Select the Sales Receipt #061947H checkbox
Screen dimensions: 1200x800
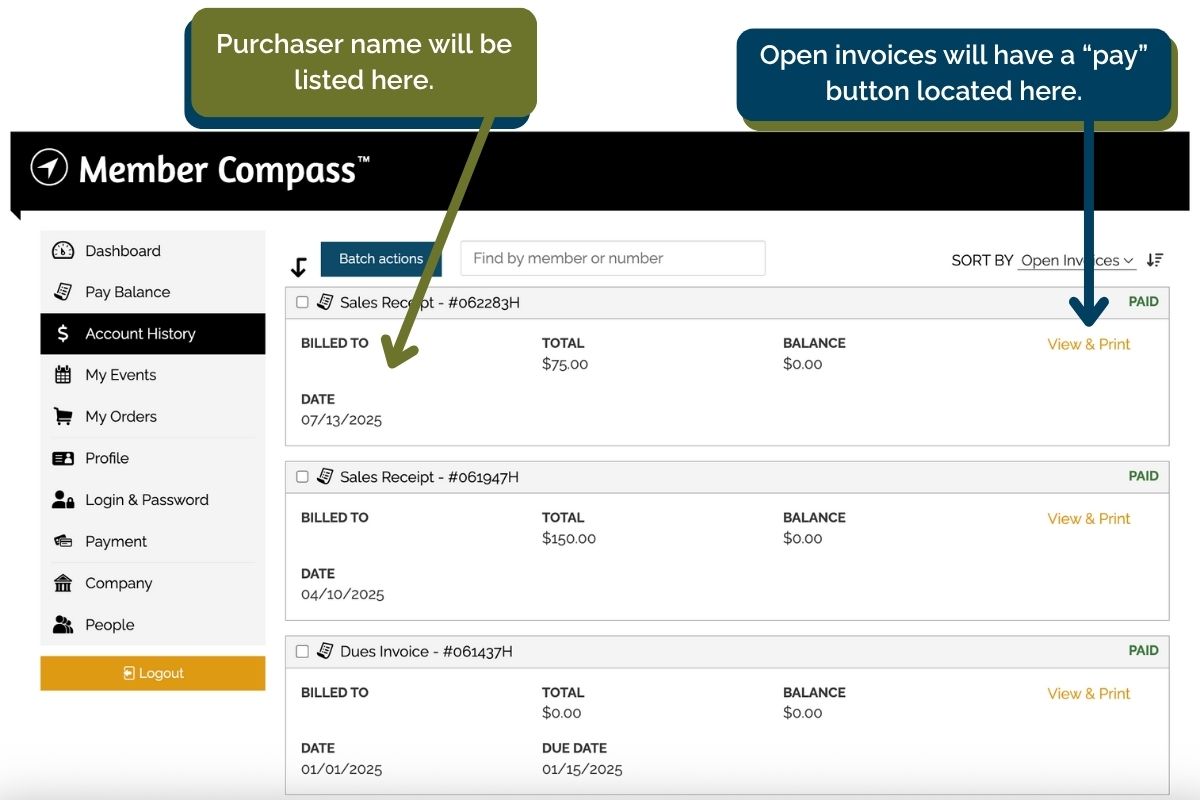302,477
